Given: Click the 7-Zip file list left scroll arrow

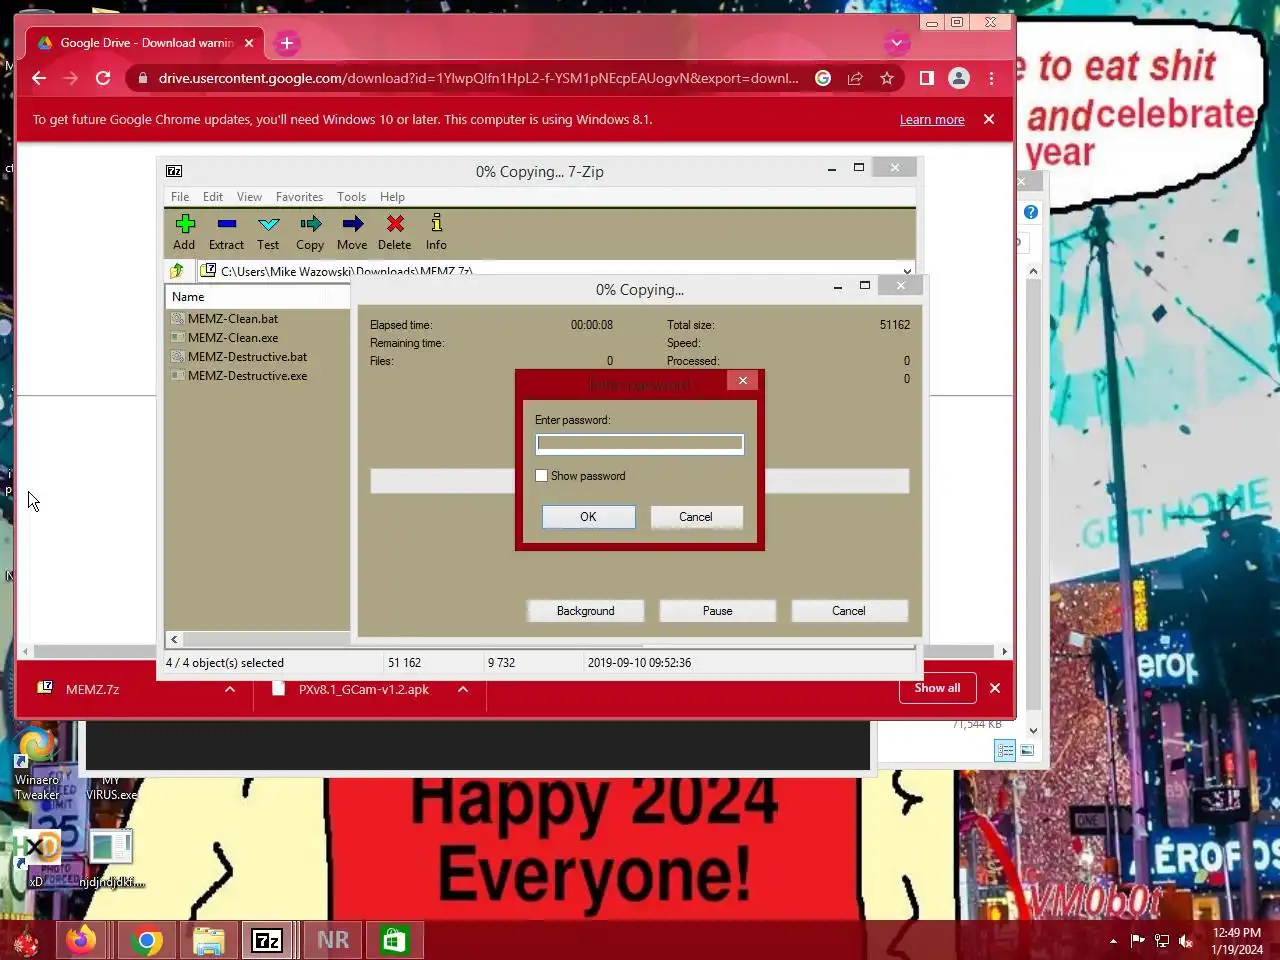Looking at the screenshot, I should [x=174, y=639].
